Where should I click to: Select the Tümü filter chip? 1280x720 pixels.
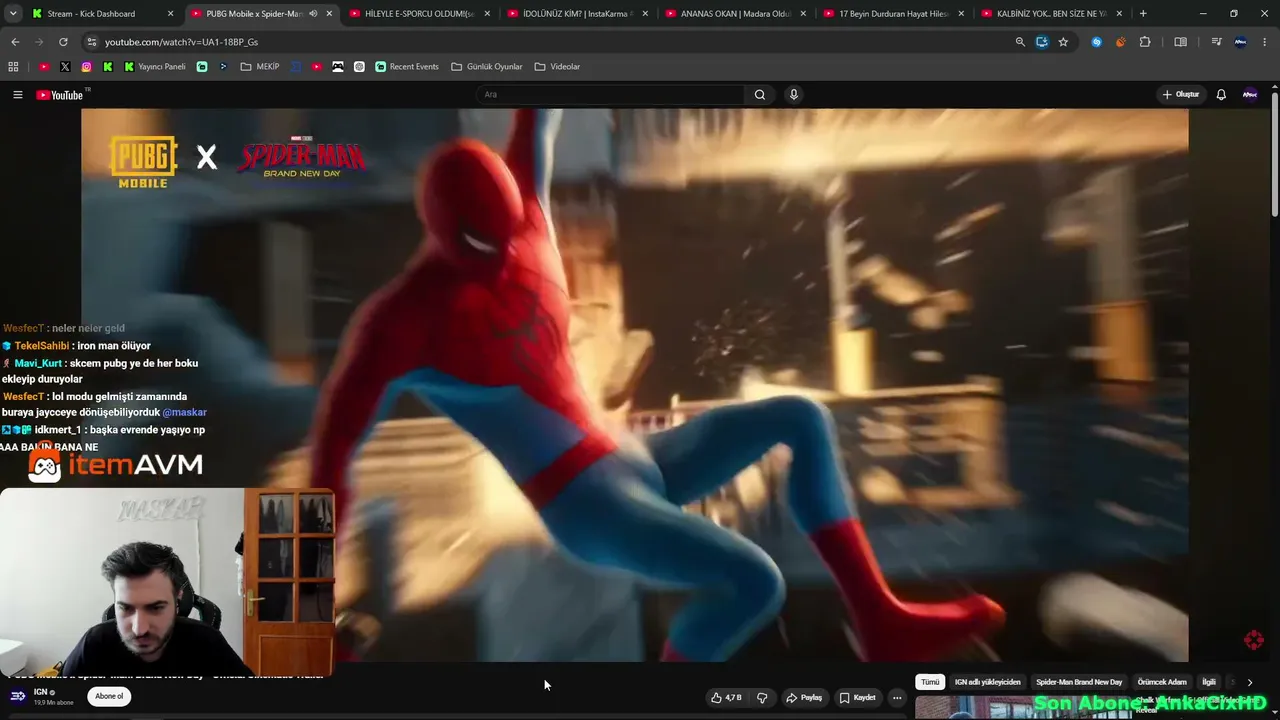coord(930,682)
